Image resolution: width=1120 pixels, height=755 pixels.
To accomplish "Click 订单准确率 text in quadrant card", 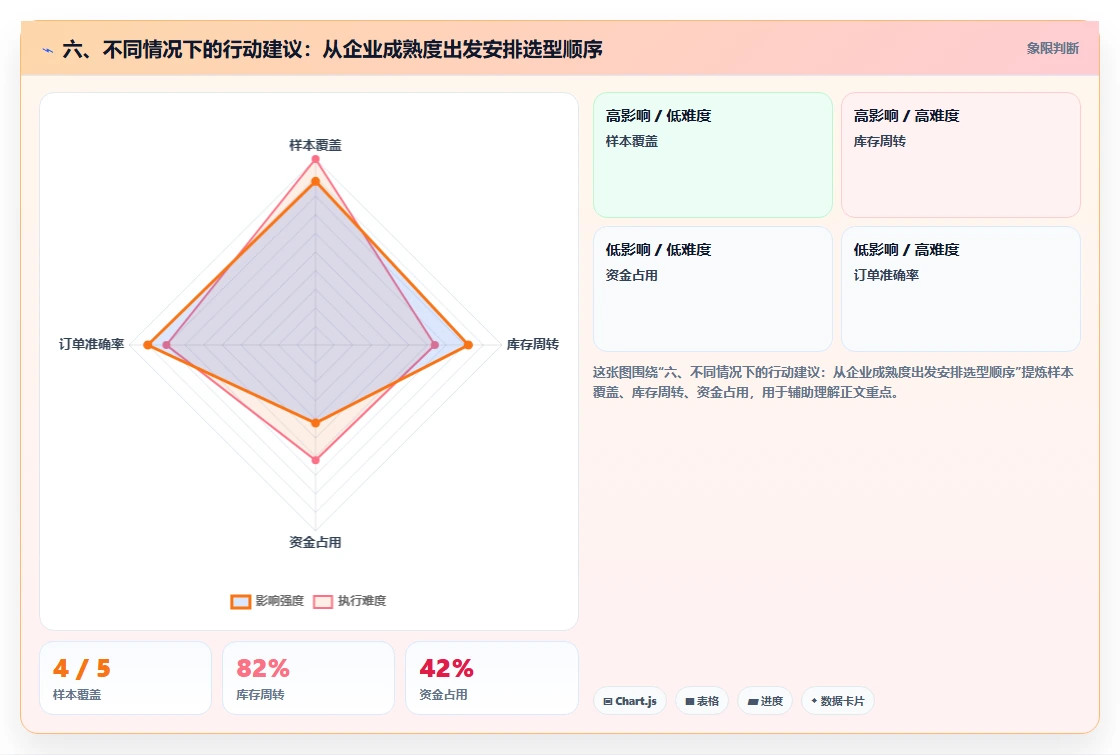I will click(x=886, y=275).
